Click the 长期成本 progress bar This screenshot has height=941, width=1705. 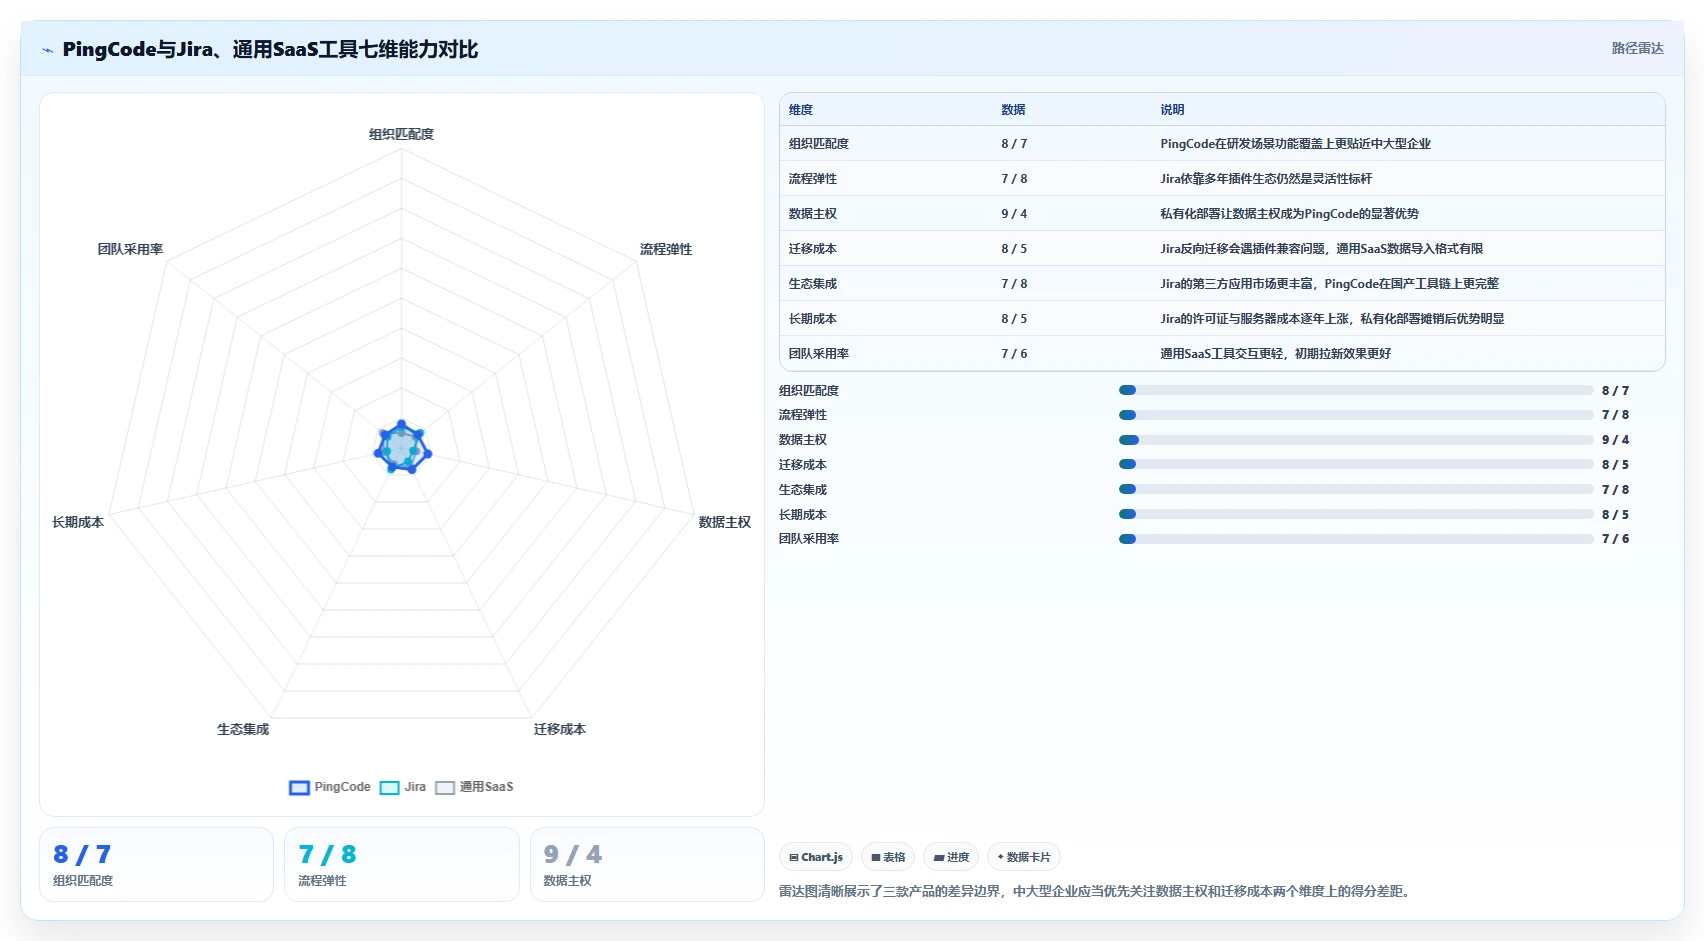1356,514
